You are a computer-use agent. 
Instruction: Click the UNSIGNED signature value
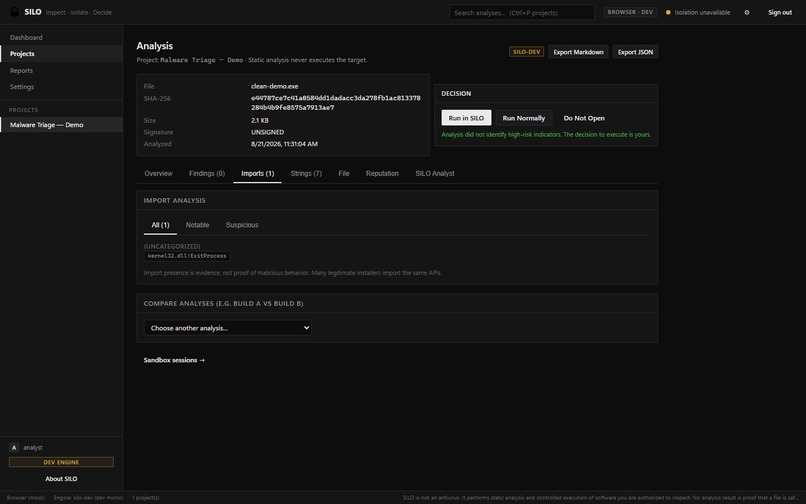point(267,132)
